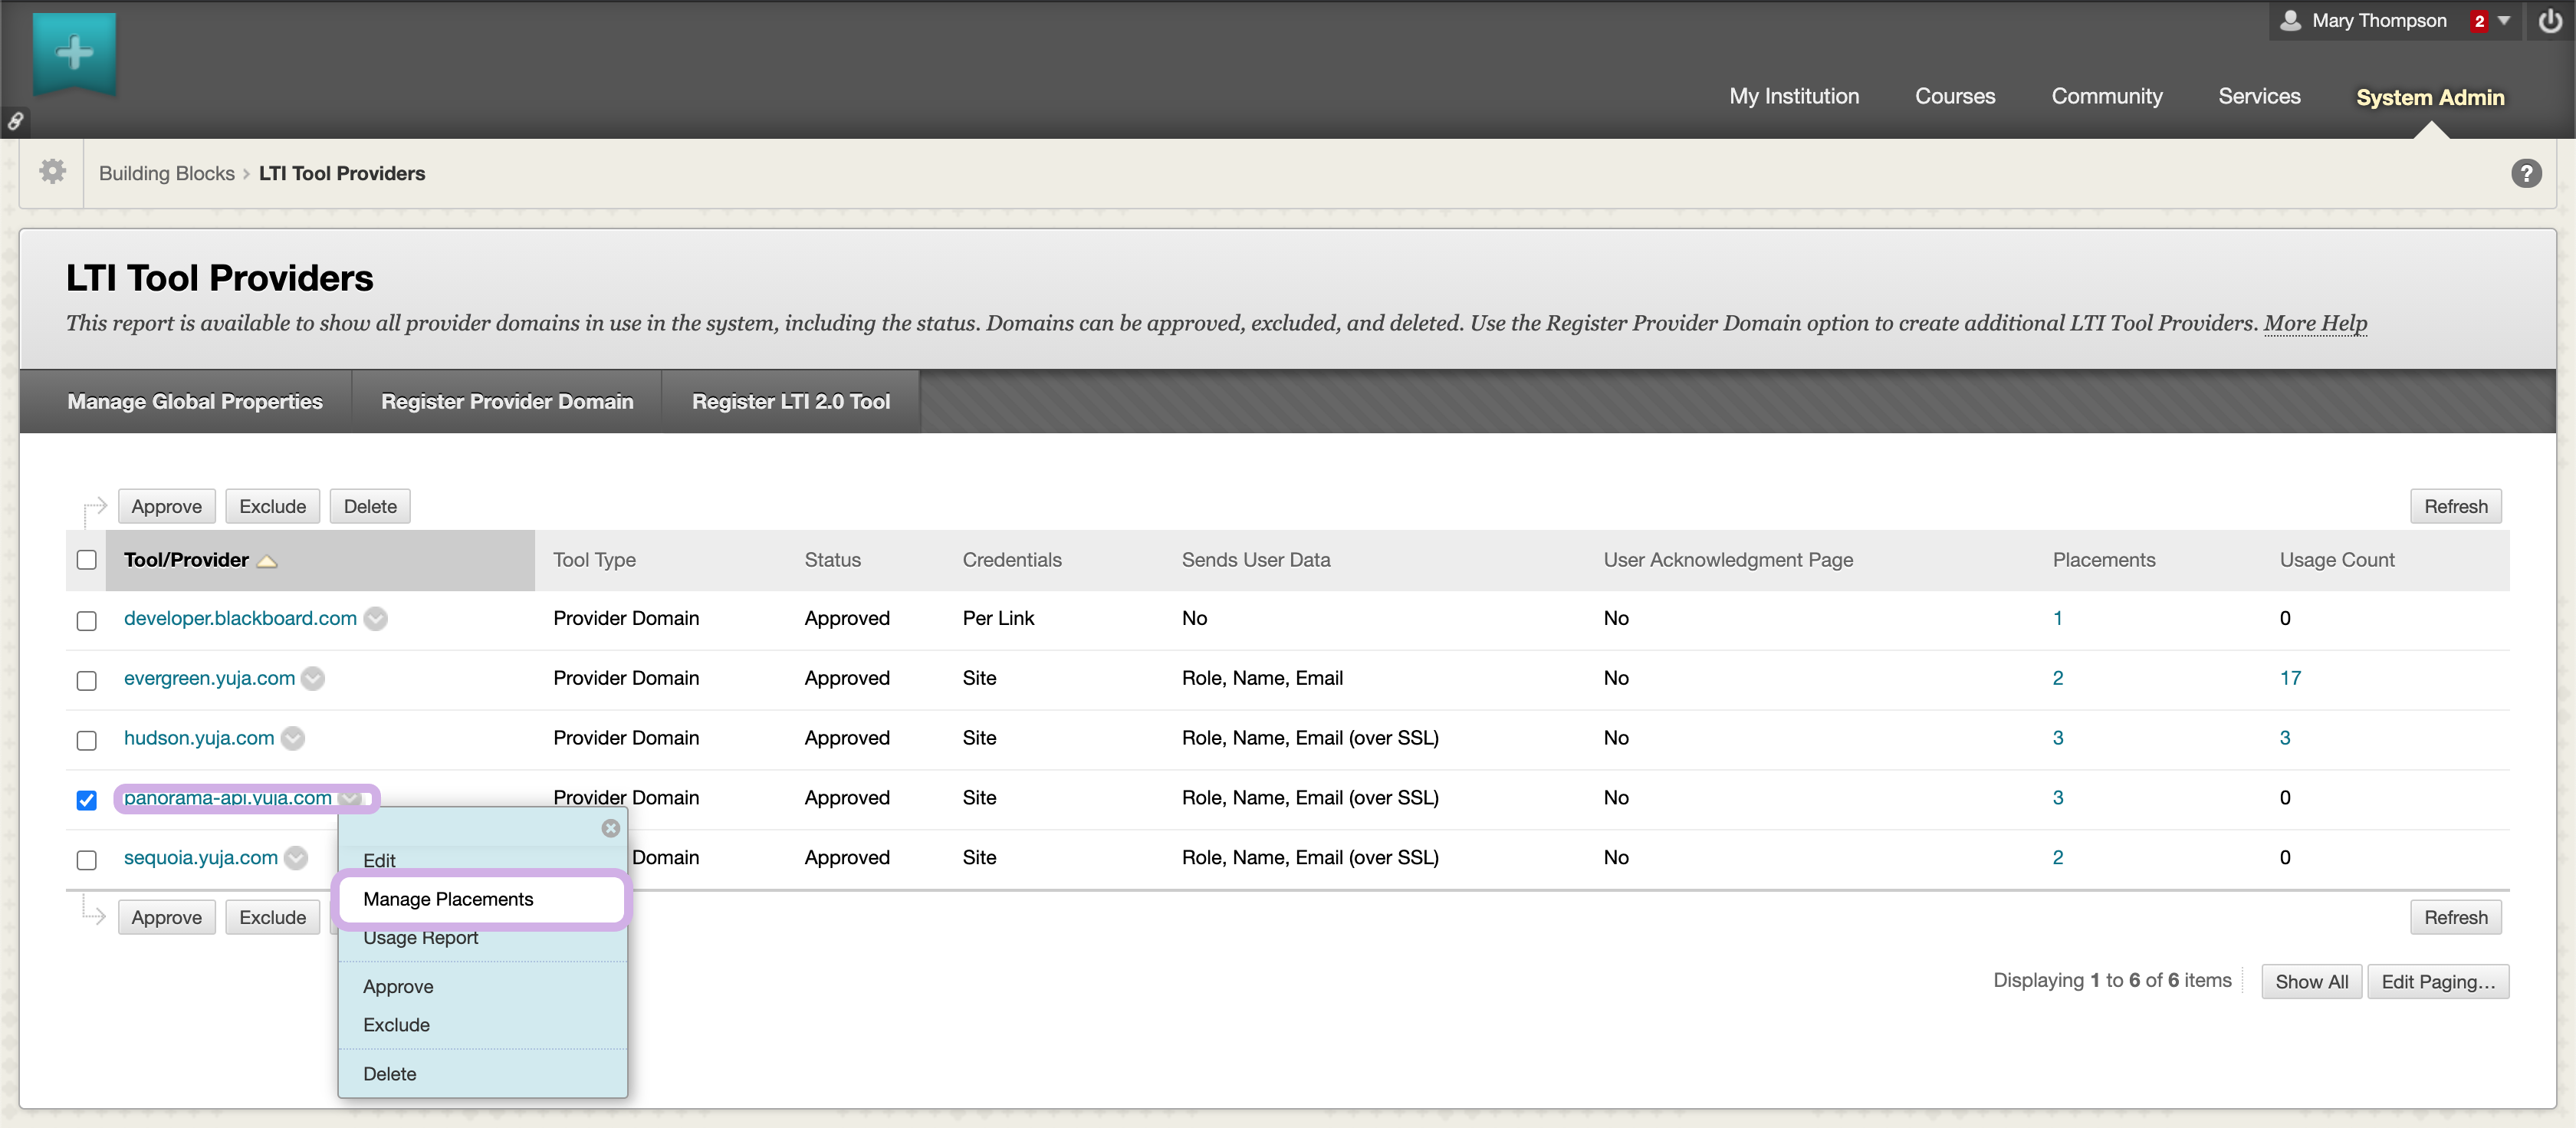2576x1128 pixels.
Task: Expand the user menu arrow by Mary Thompson
Action: point(2504,21)
